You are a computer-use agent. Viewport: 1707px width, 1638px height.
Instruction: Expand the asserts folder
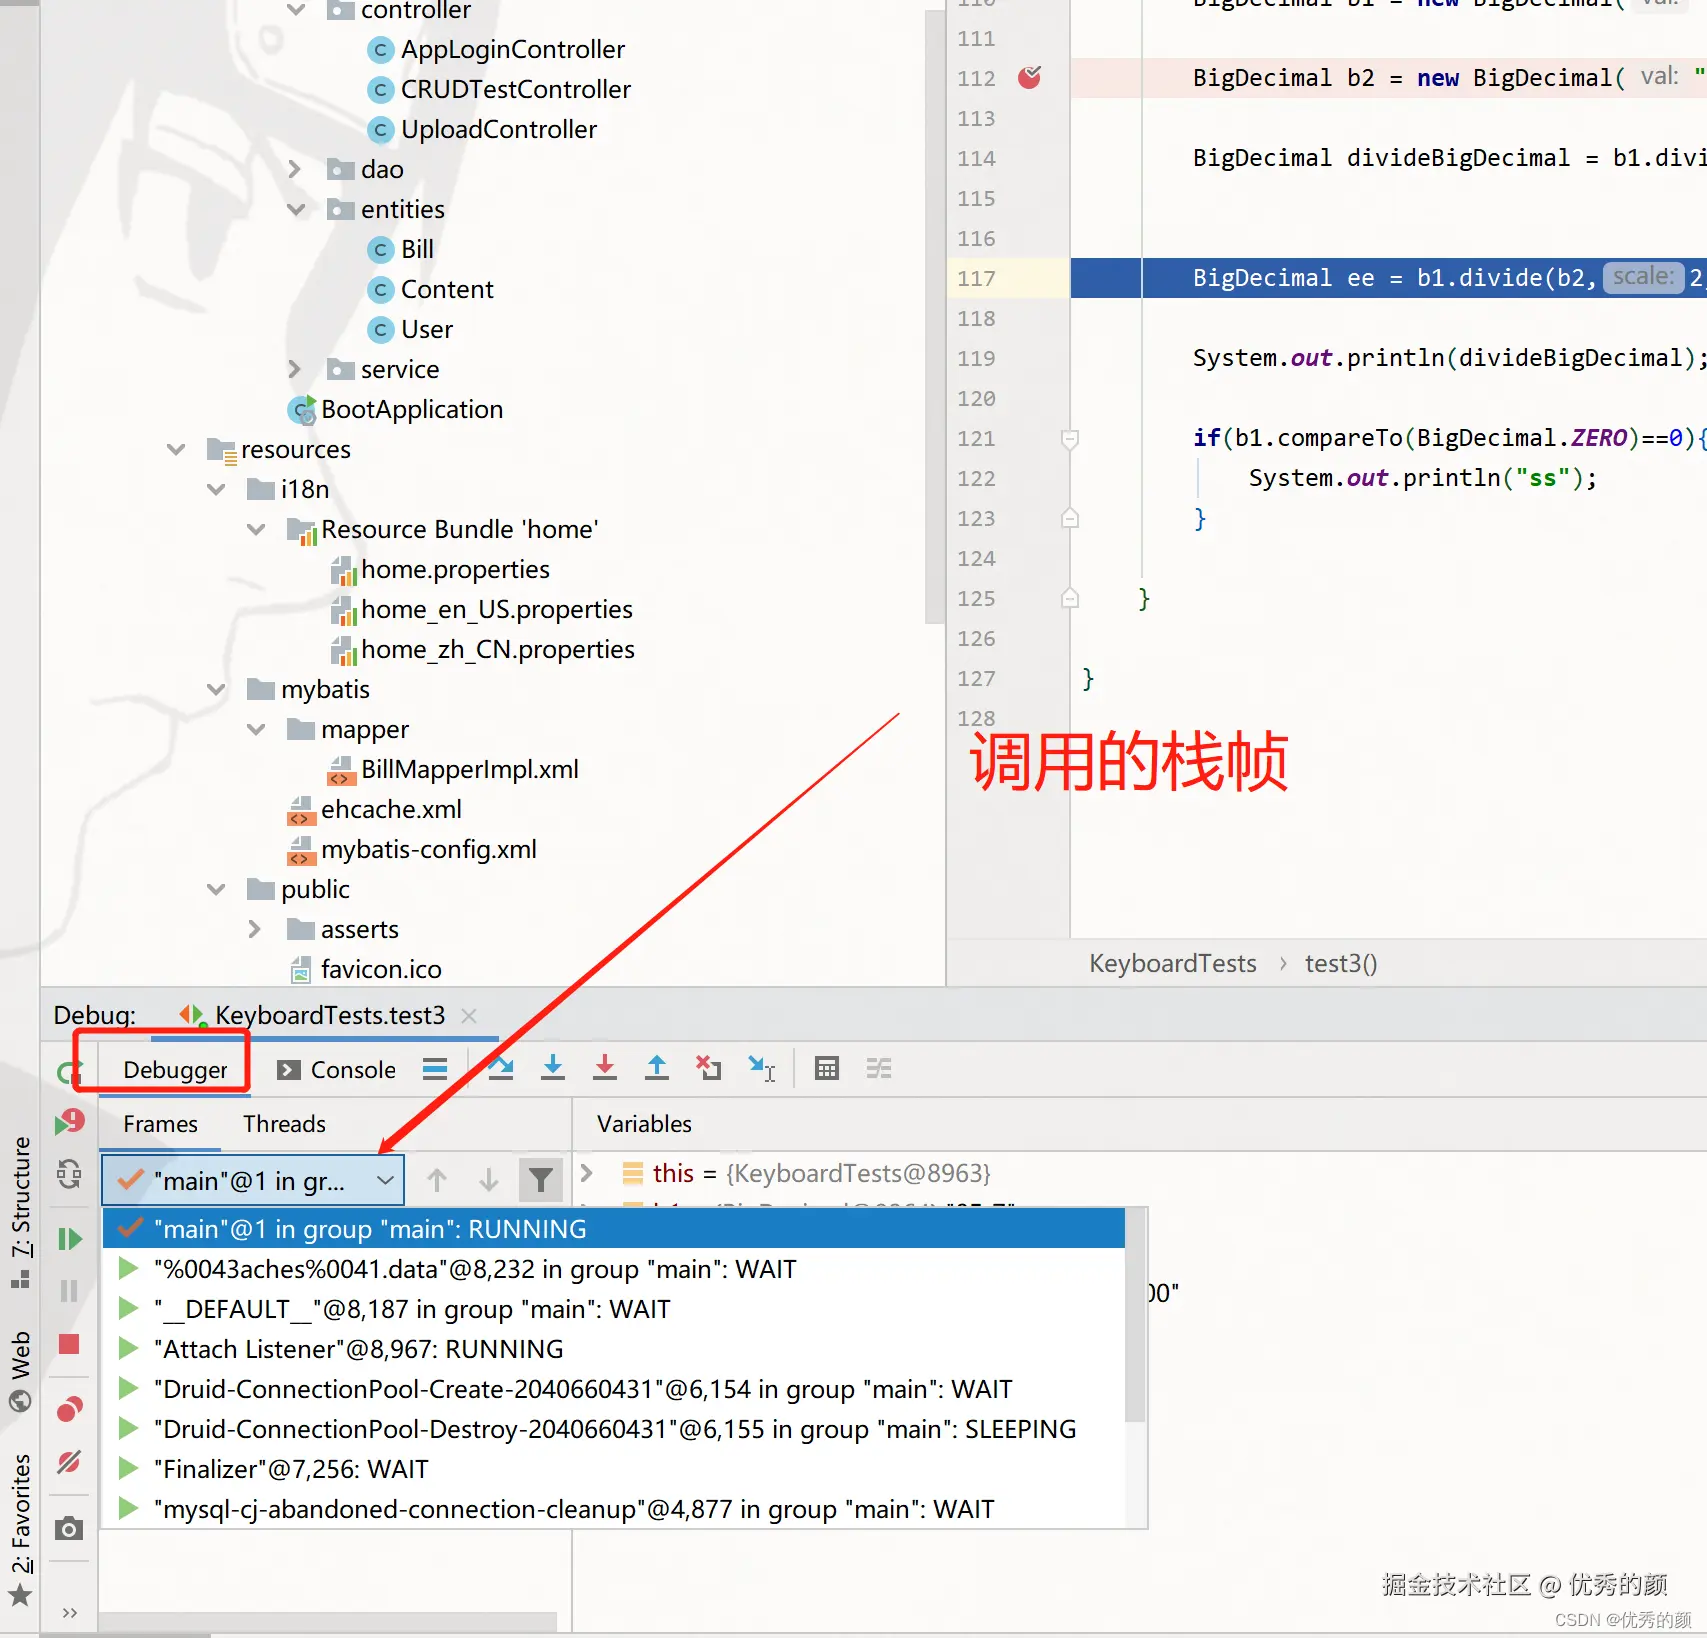(254, 929)
